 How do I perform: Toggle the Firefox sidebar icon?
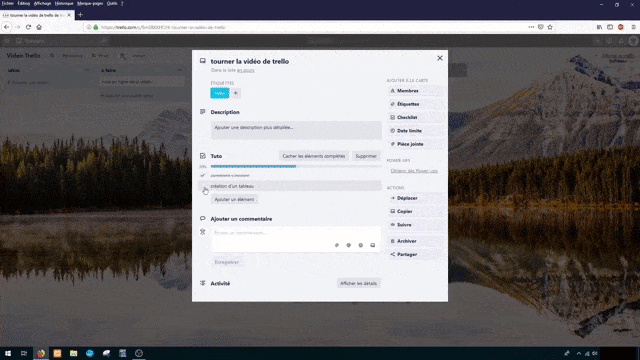610,27
